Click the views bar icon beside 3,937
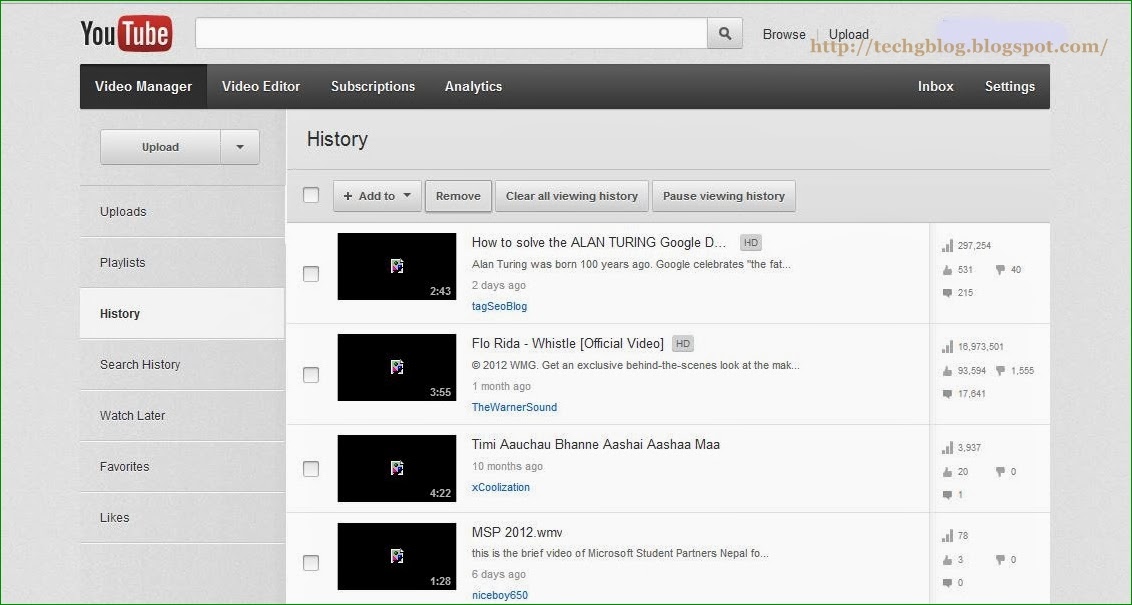The height and width of the screenshot is (605, 1132). click(x=947, y=448)
